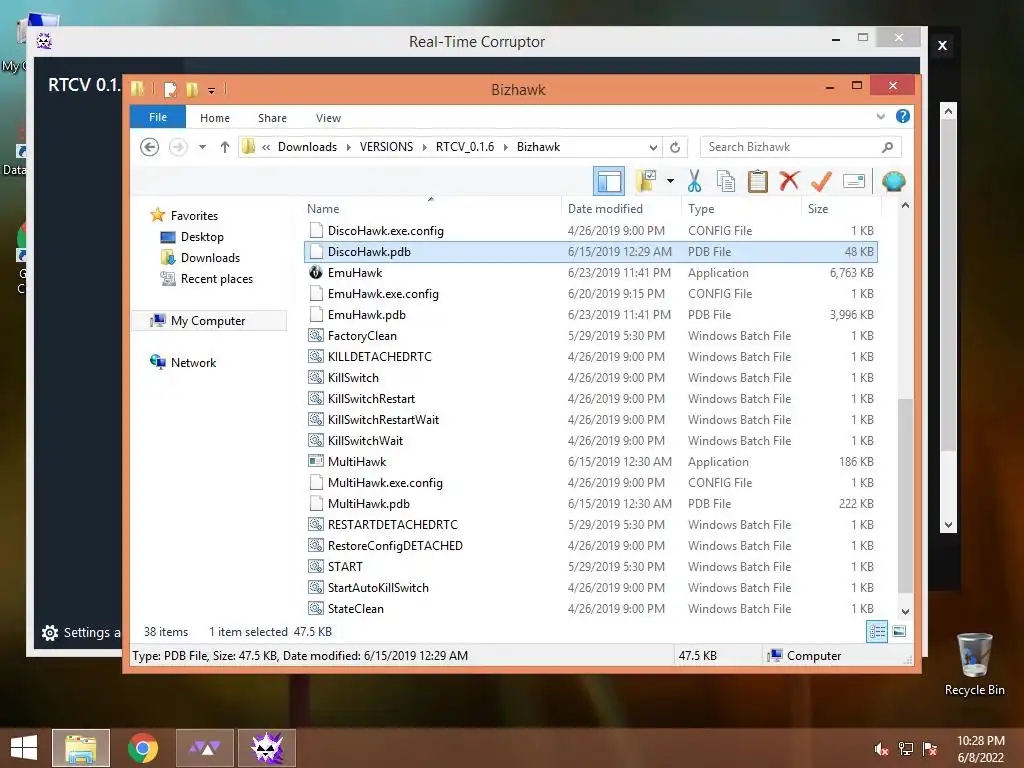Open the folder options toolbar icon
Viewport: 1024px width, 768px height.
(x=646, y=181)
